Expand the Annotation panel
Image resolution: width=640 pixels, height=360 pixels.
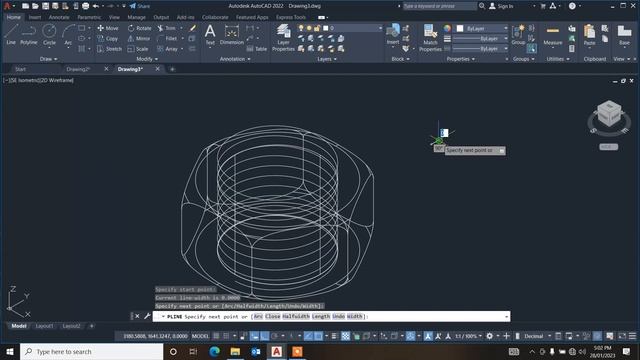point(235,59)
